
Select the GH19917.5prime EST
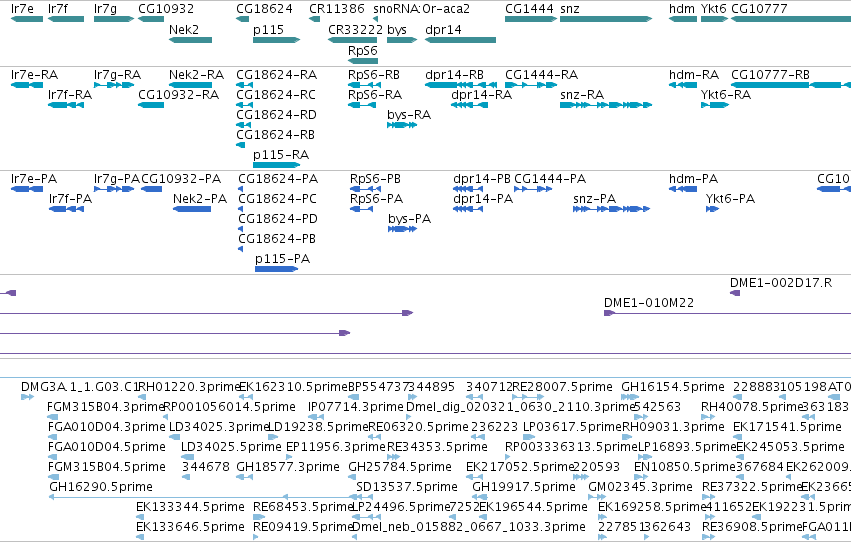tap(480, 497)
